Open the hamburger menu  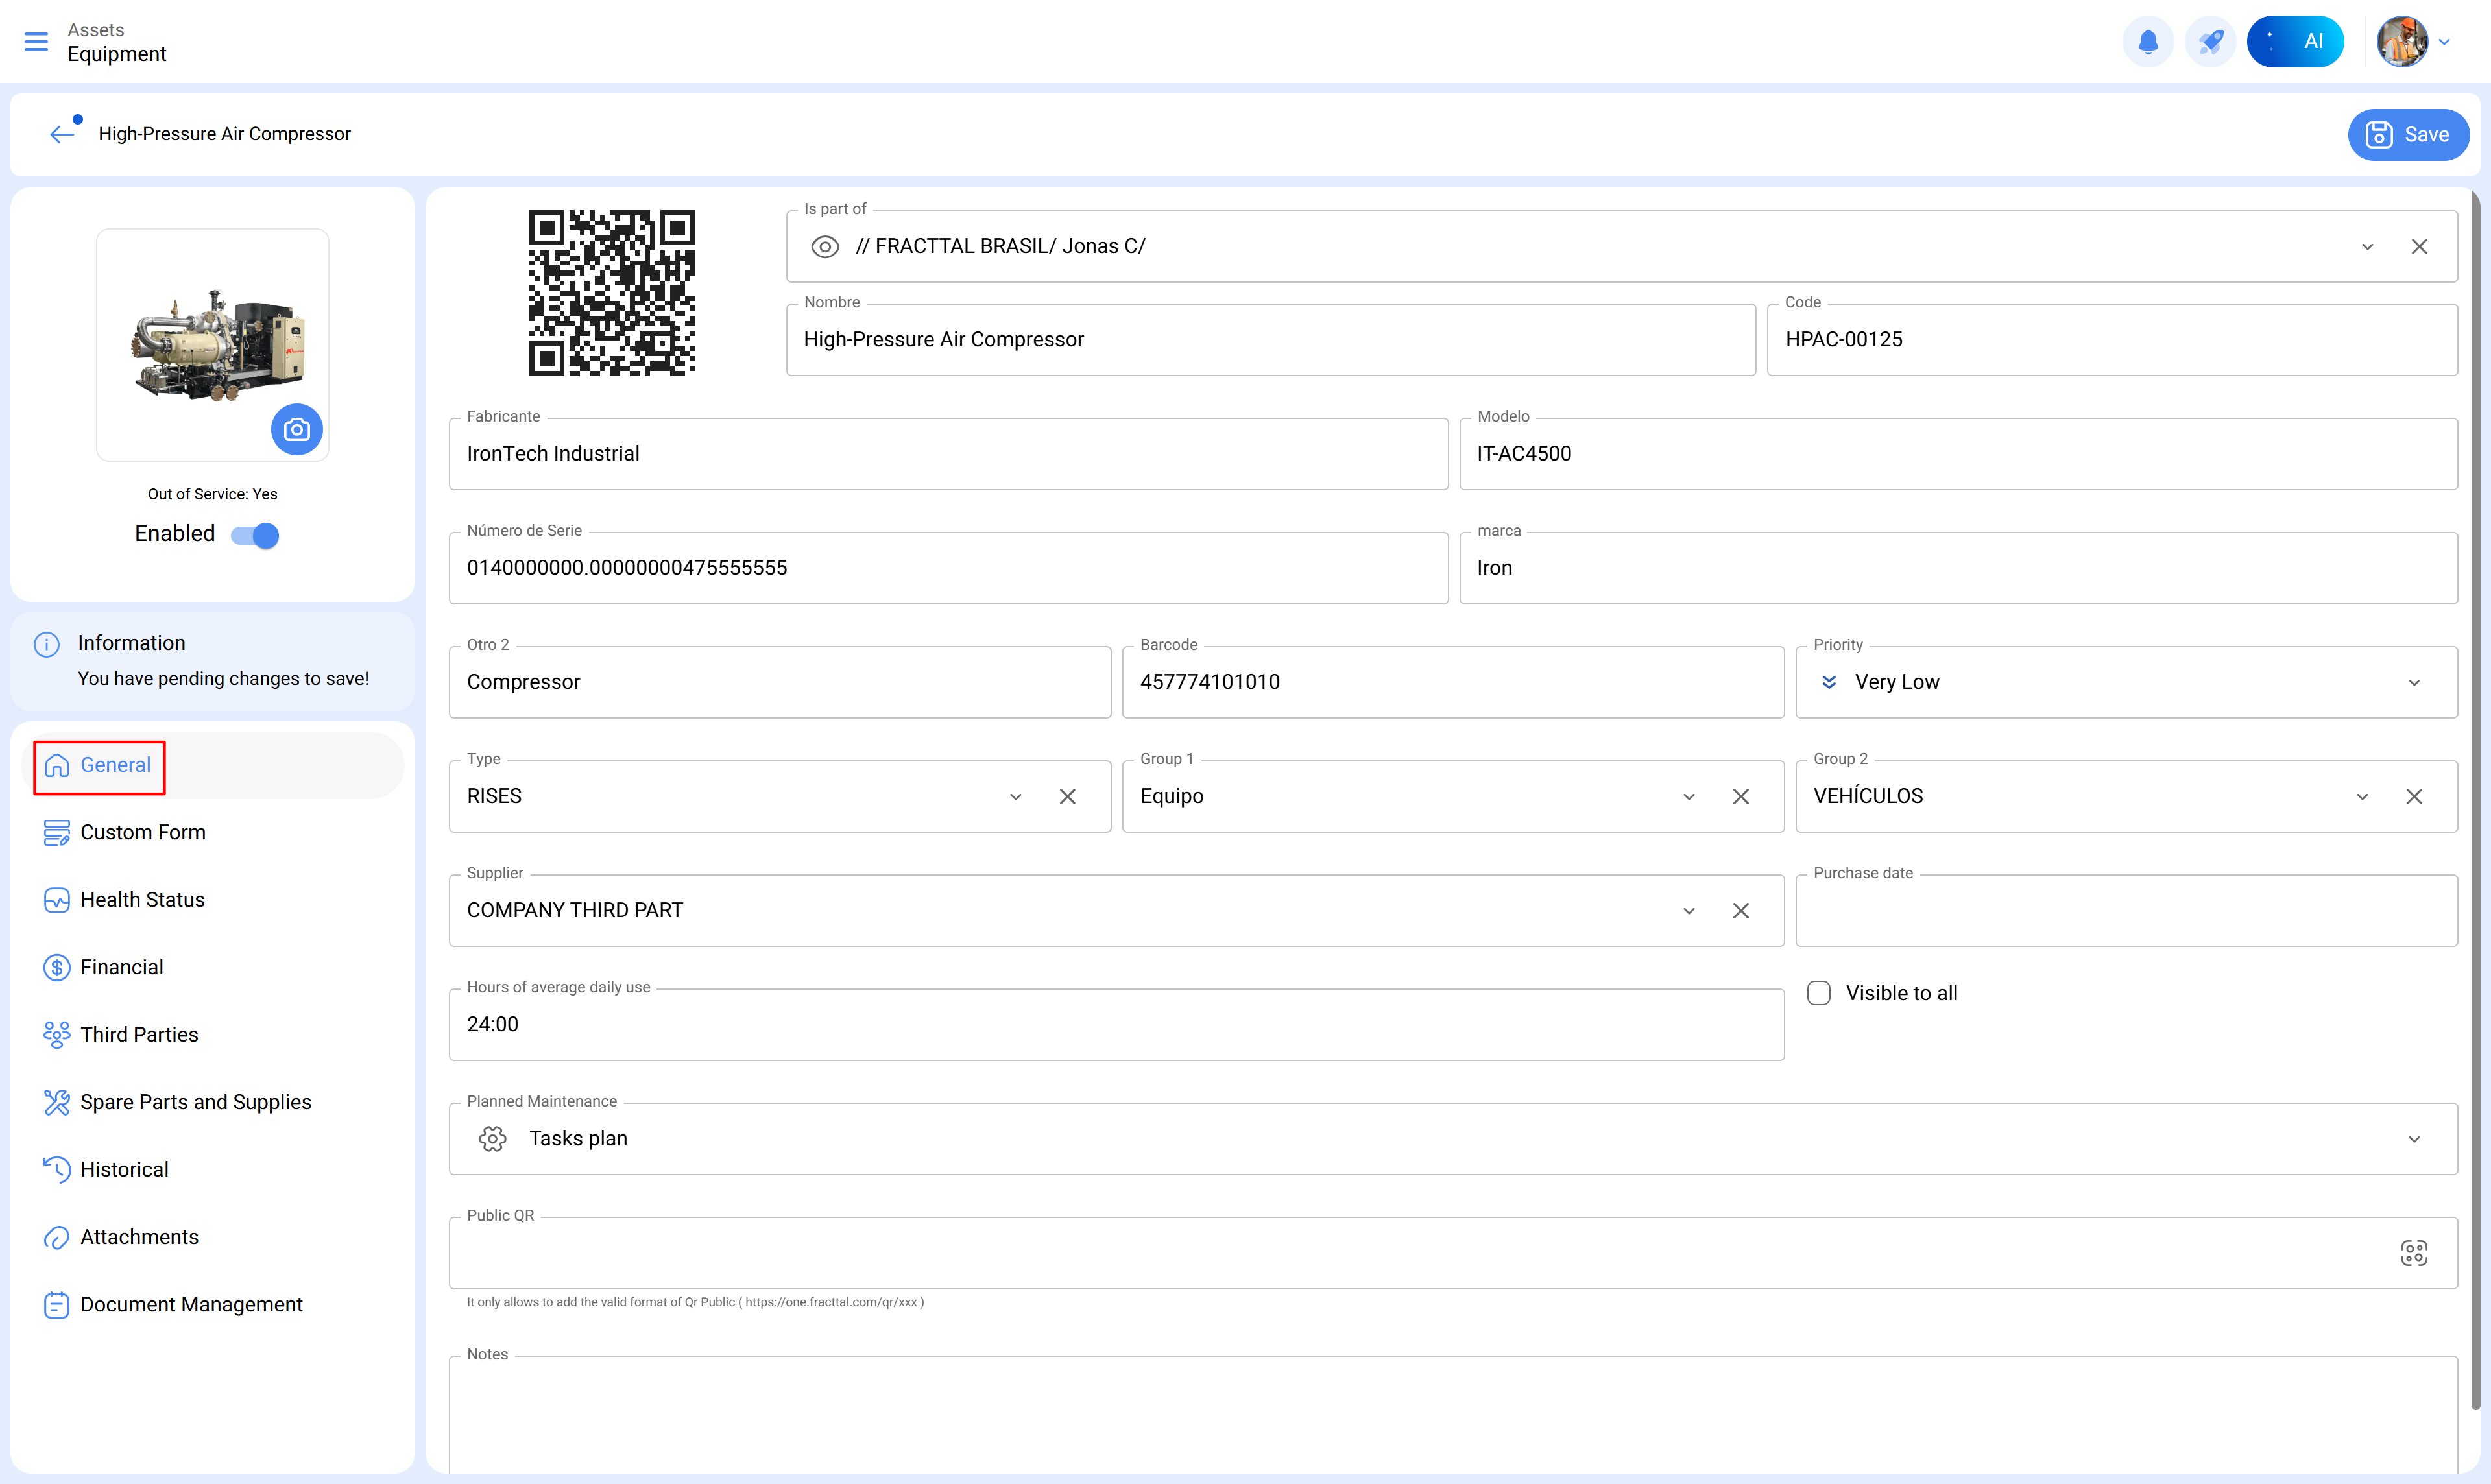[x=36, y=42]
